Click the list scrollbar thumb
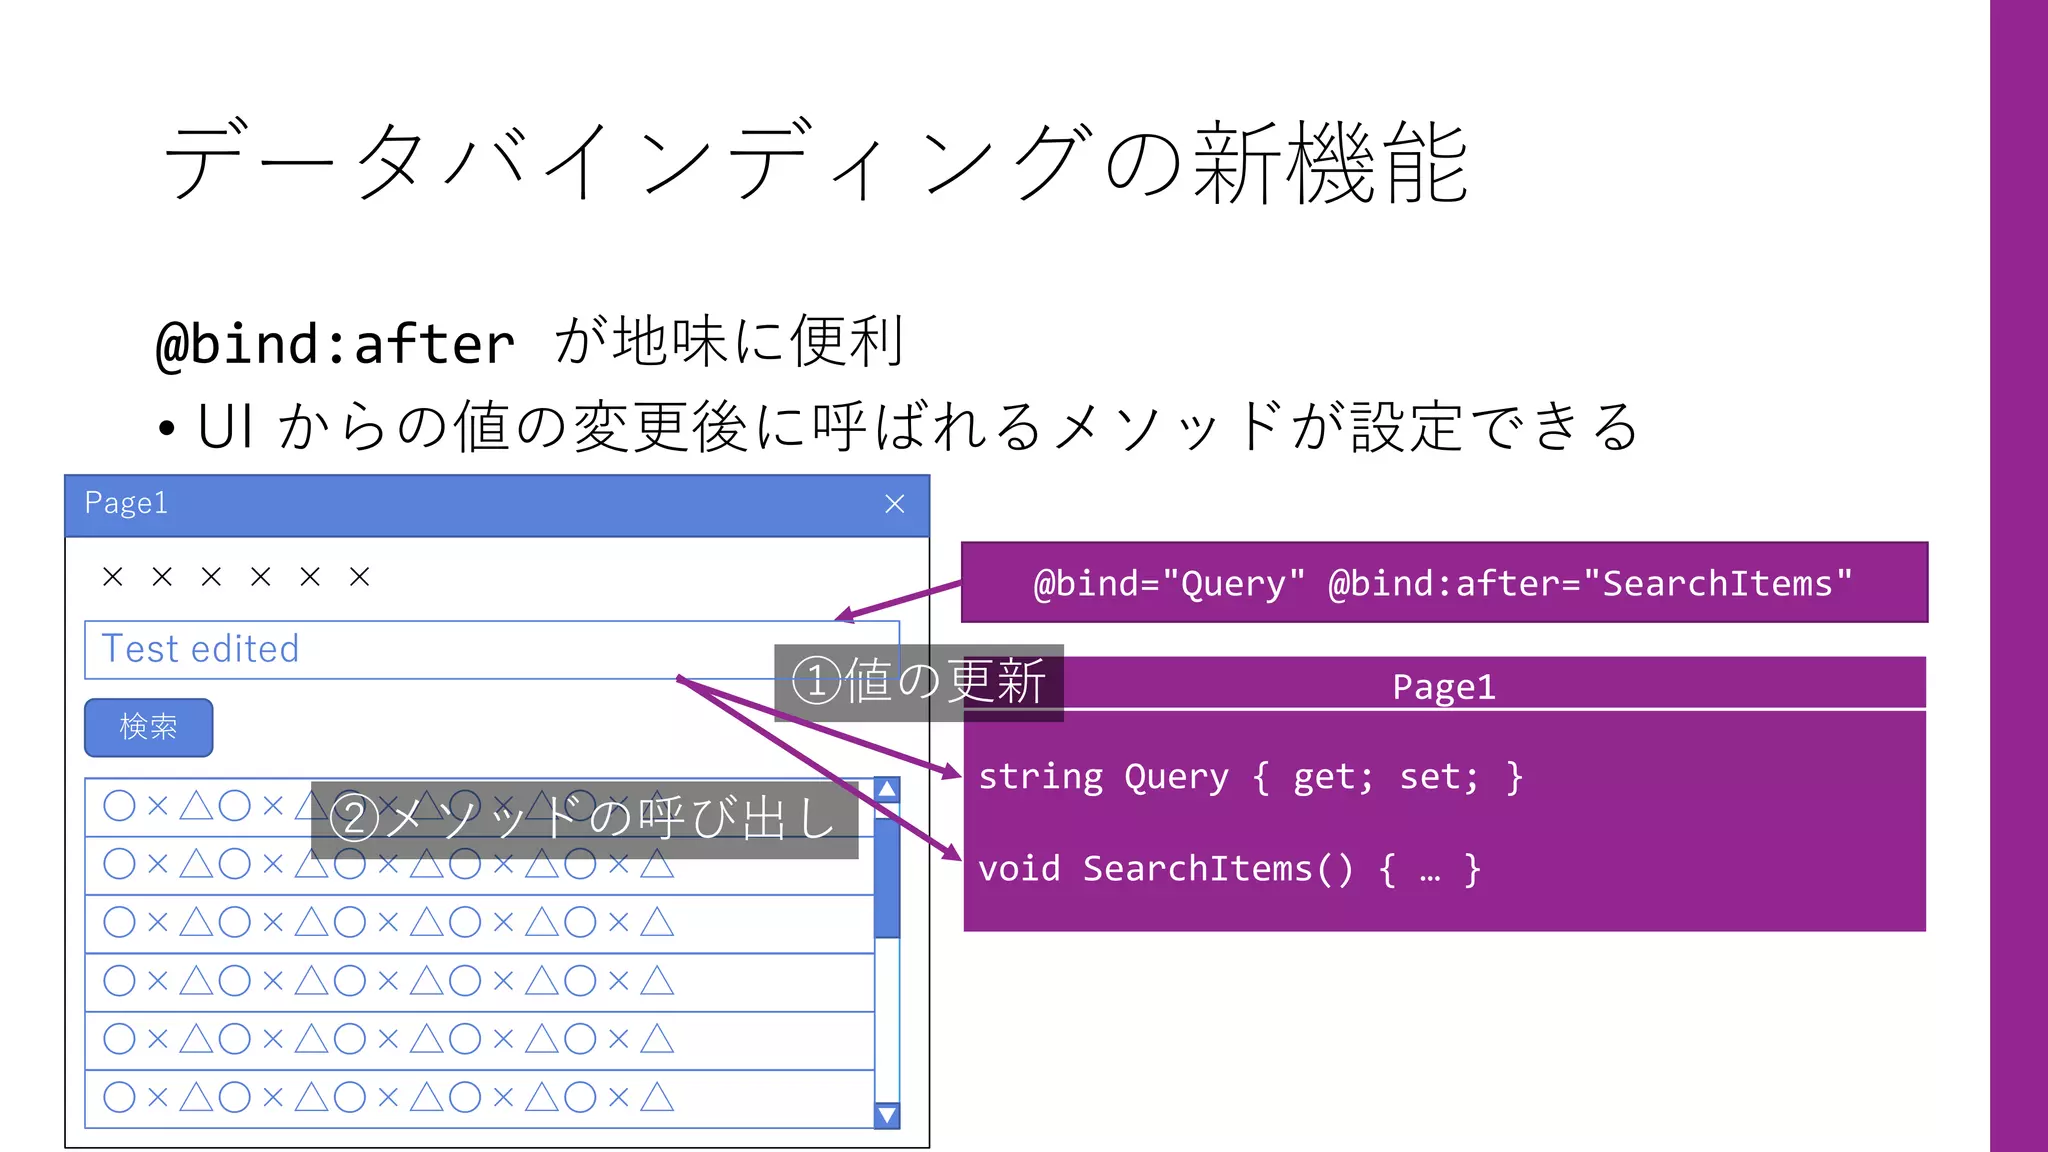Screen dimensions: 2048x1152 887,878
